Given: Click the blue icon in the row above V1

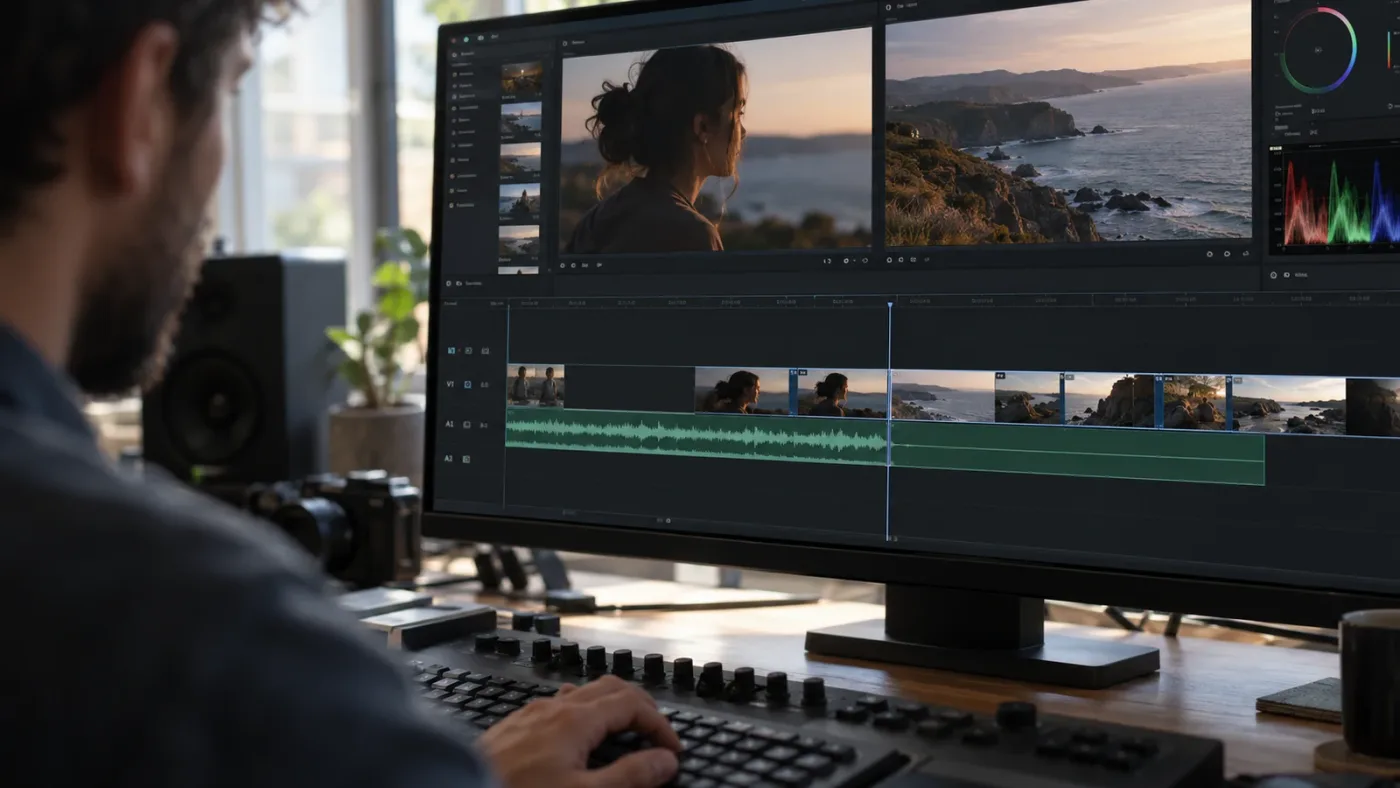Looking at the screenshot, I should [x=451, y=350].
